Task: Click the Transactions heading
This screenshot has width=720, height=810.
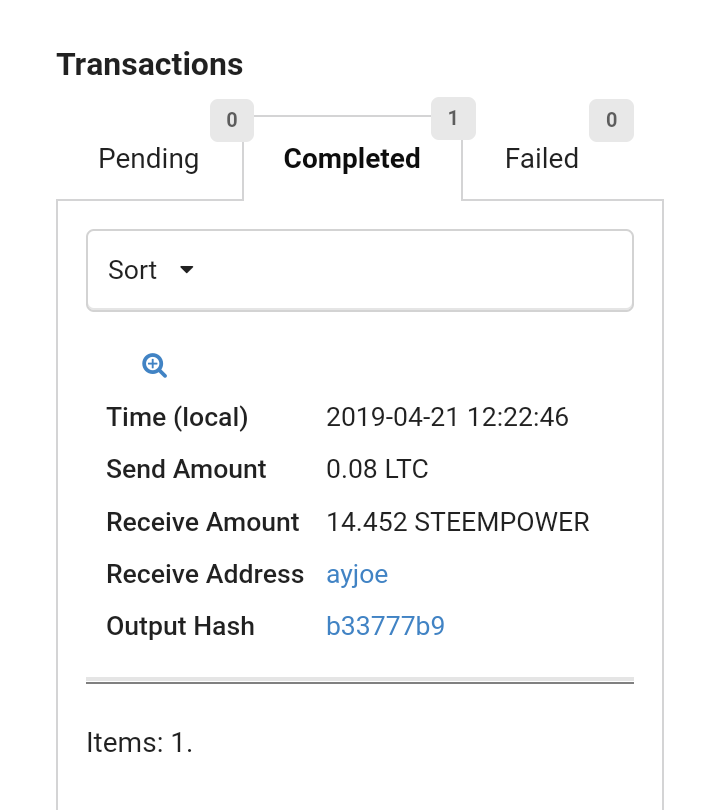Action: point(150,64)
